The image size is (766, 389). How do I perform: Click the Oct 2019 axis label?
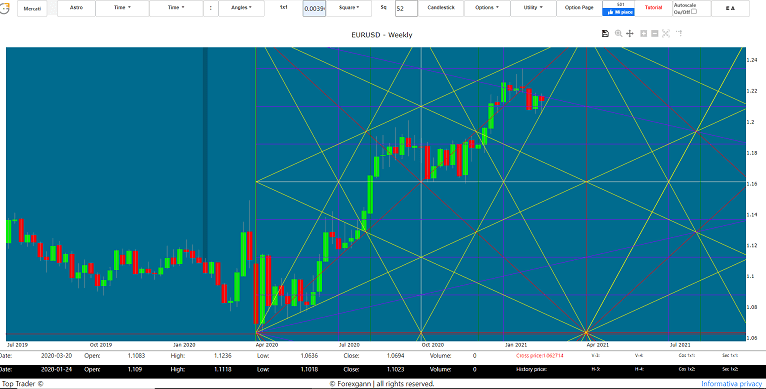click(x=101, y=345)
